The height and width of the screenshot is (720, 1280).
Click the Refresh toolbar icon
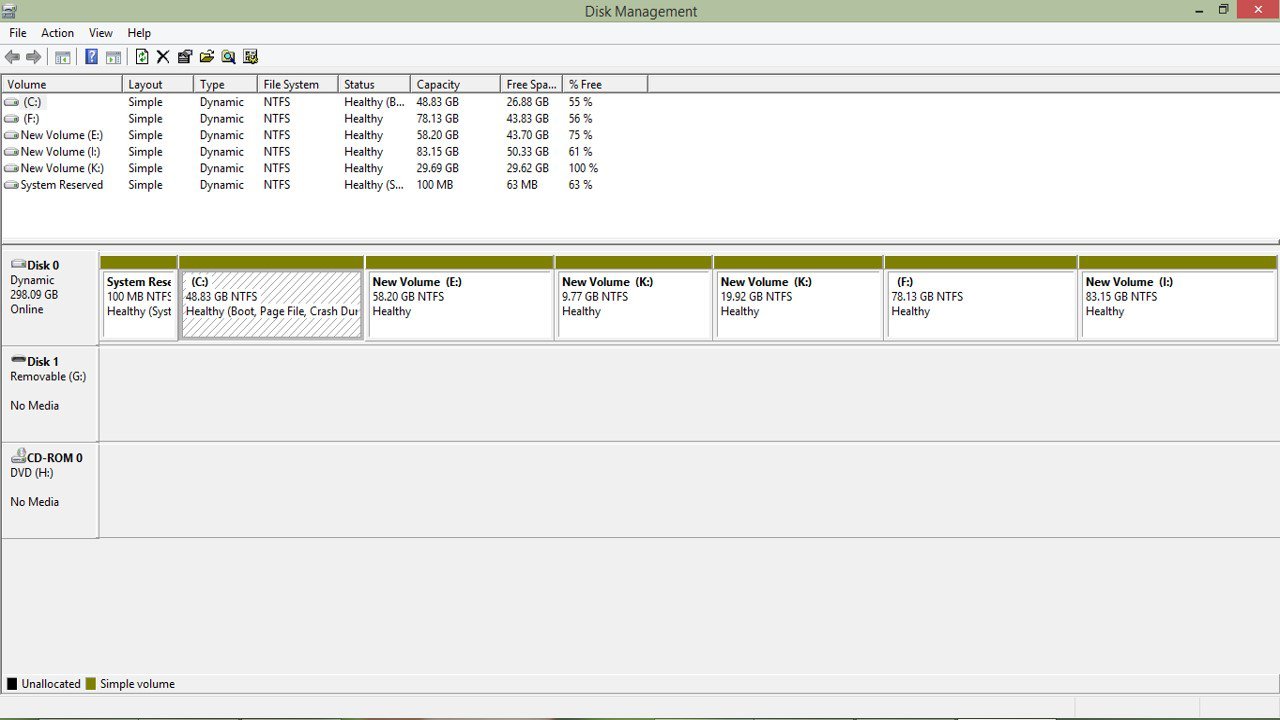click(142, 57)
